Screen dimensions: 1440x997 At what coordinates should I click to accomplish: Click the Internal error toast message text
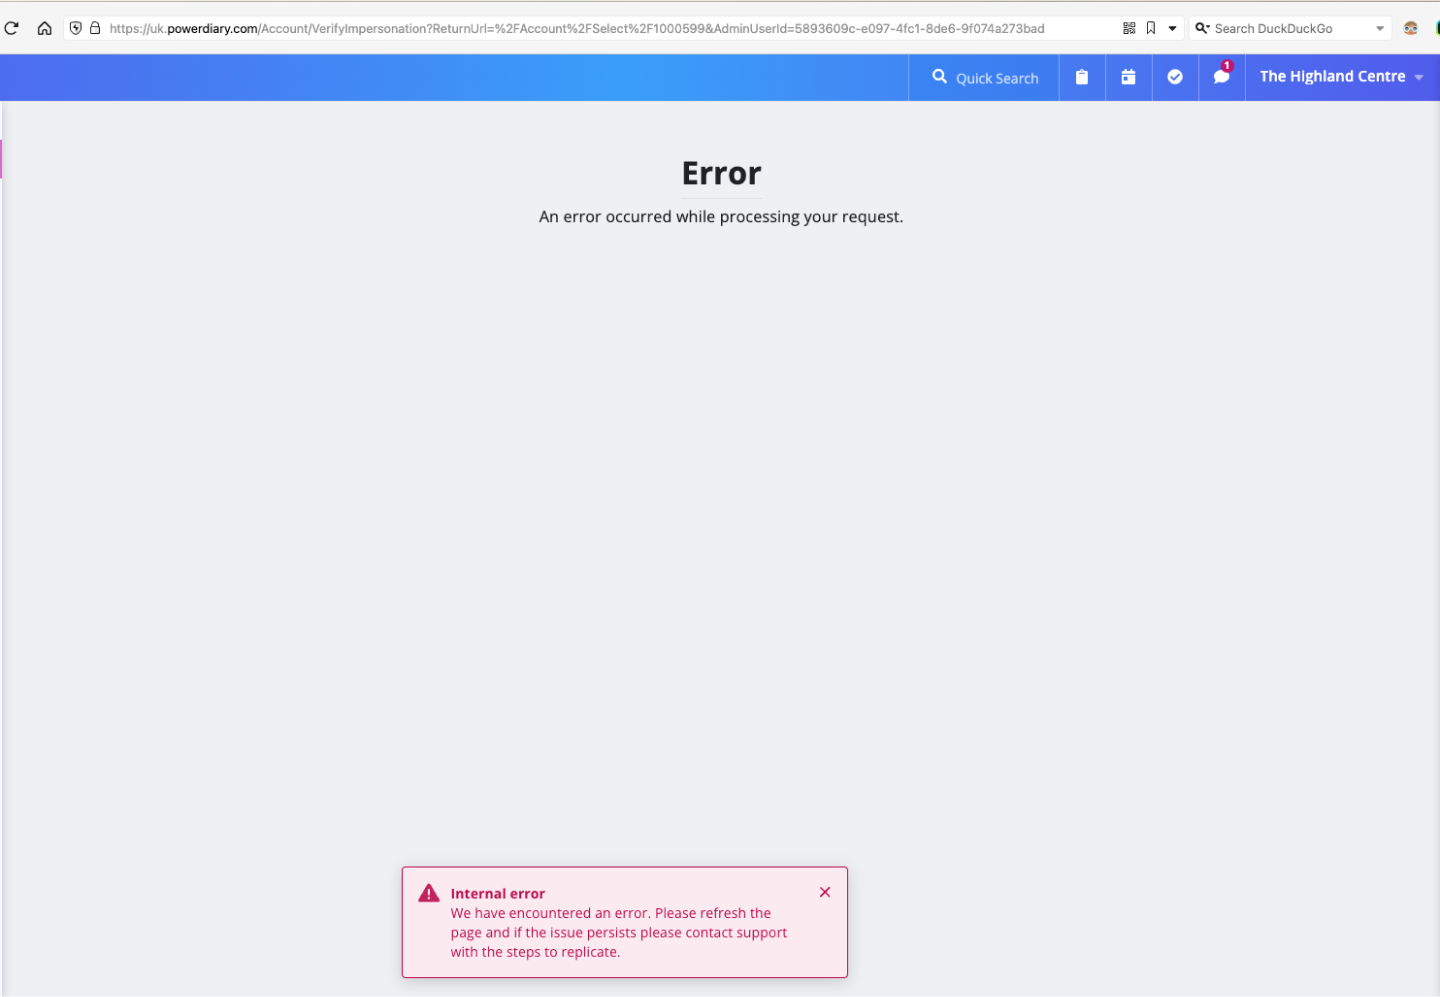coord(618,932)
